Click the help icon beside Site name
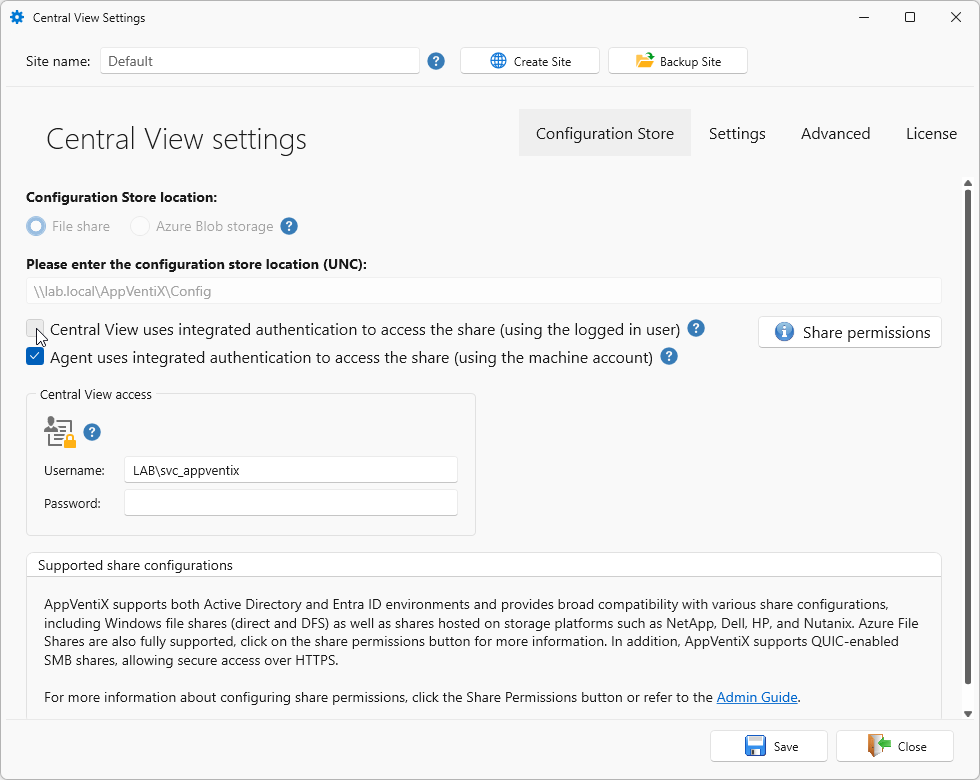Image resolution: width=980 pixels, height=780 pixels. (436, 61)
